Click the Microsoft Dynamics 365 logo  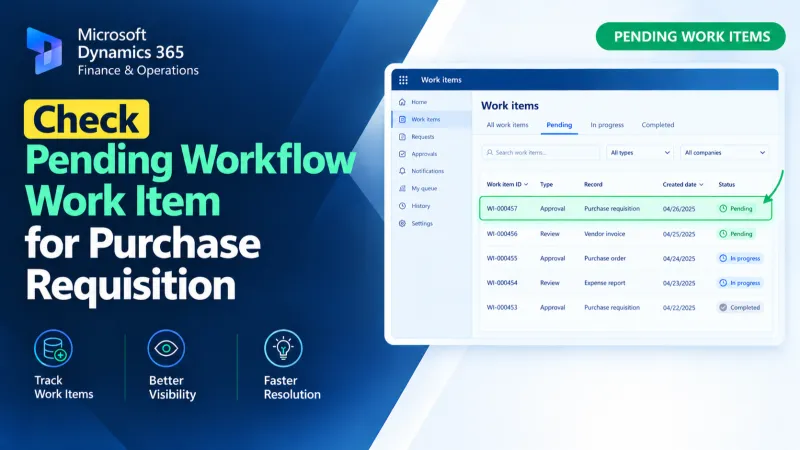(44, 51)
